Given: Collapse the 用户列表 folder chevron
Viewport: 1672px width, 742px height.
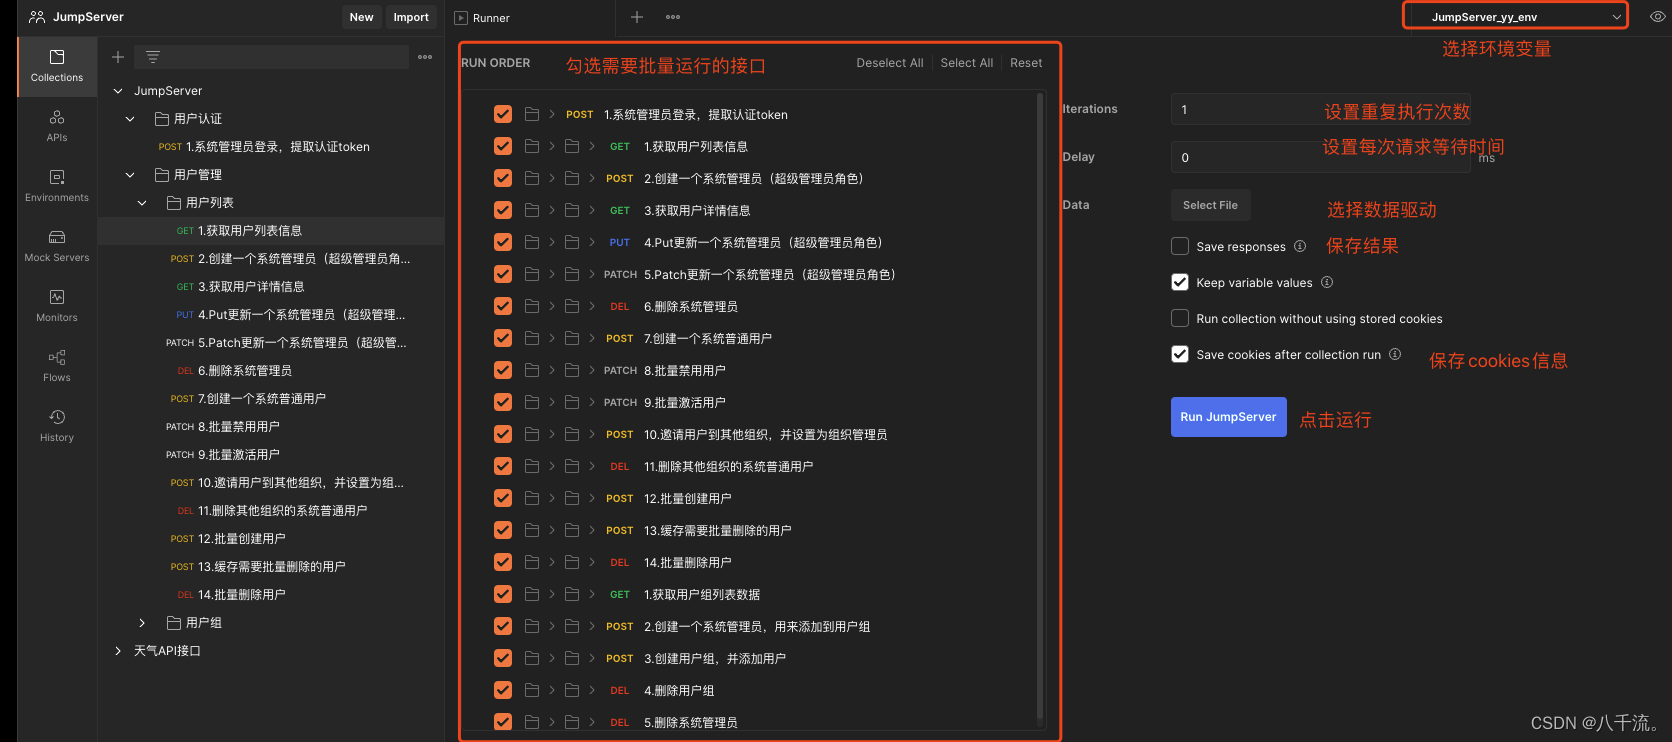Looking at the screenshot, I should 142,202.
